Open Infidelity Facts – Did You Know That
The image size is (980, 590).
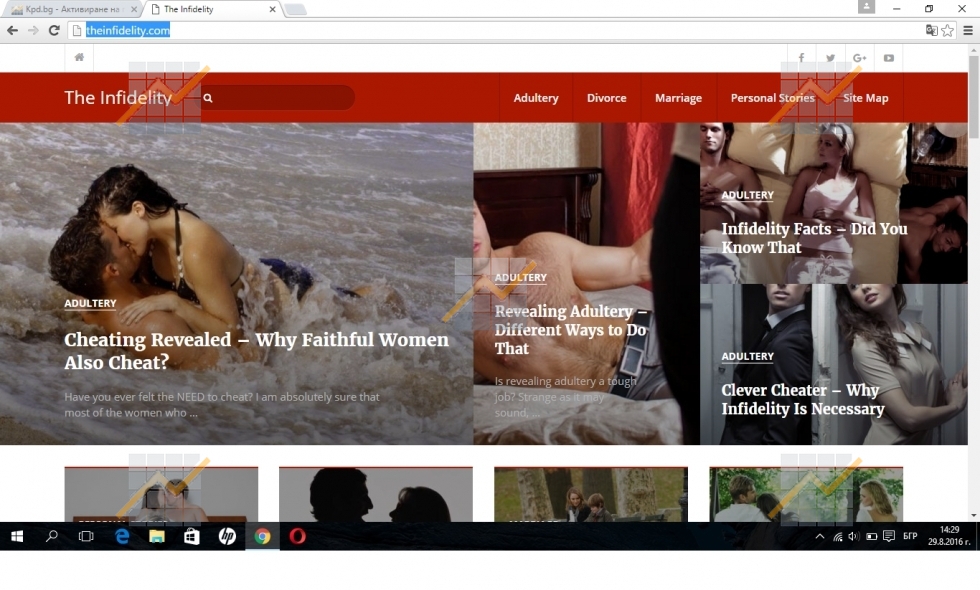(814, 238)
